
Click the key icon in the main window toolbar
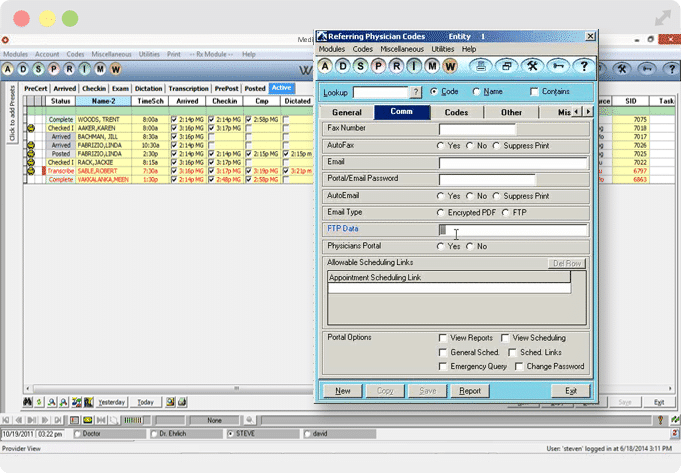pyautogui.click(x=647, y=69)
